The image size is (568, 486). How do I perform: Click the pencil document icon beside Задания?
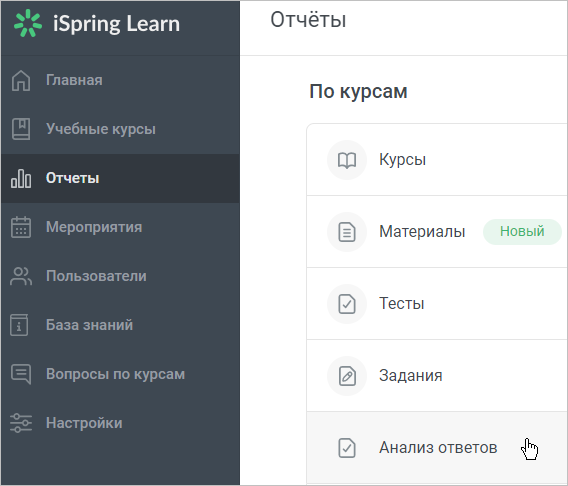point(347,376)
